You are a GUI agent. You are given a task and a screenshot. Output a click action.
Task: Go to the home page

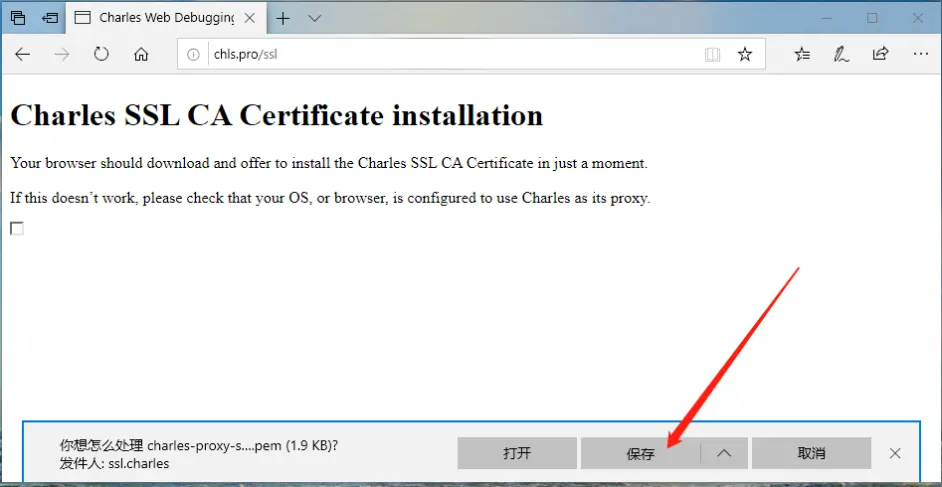(141, 55)
